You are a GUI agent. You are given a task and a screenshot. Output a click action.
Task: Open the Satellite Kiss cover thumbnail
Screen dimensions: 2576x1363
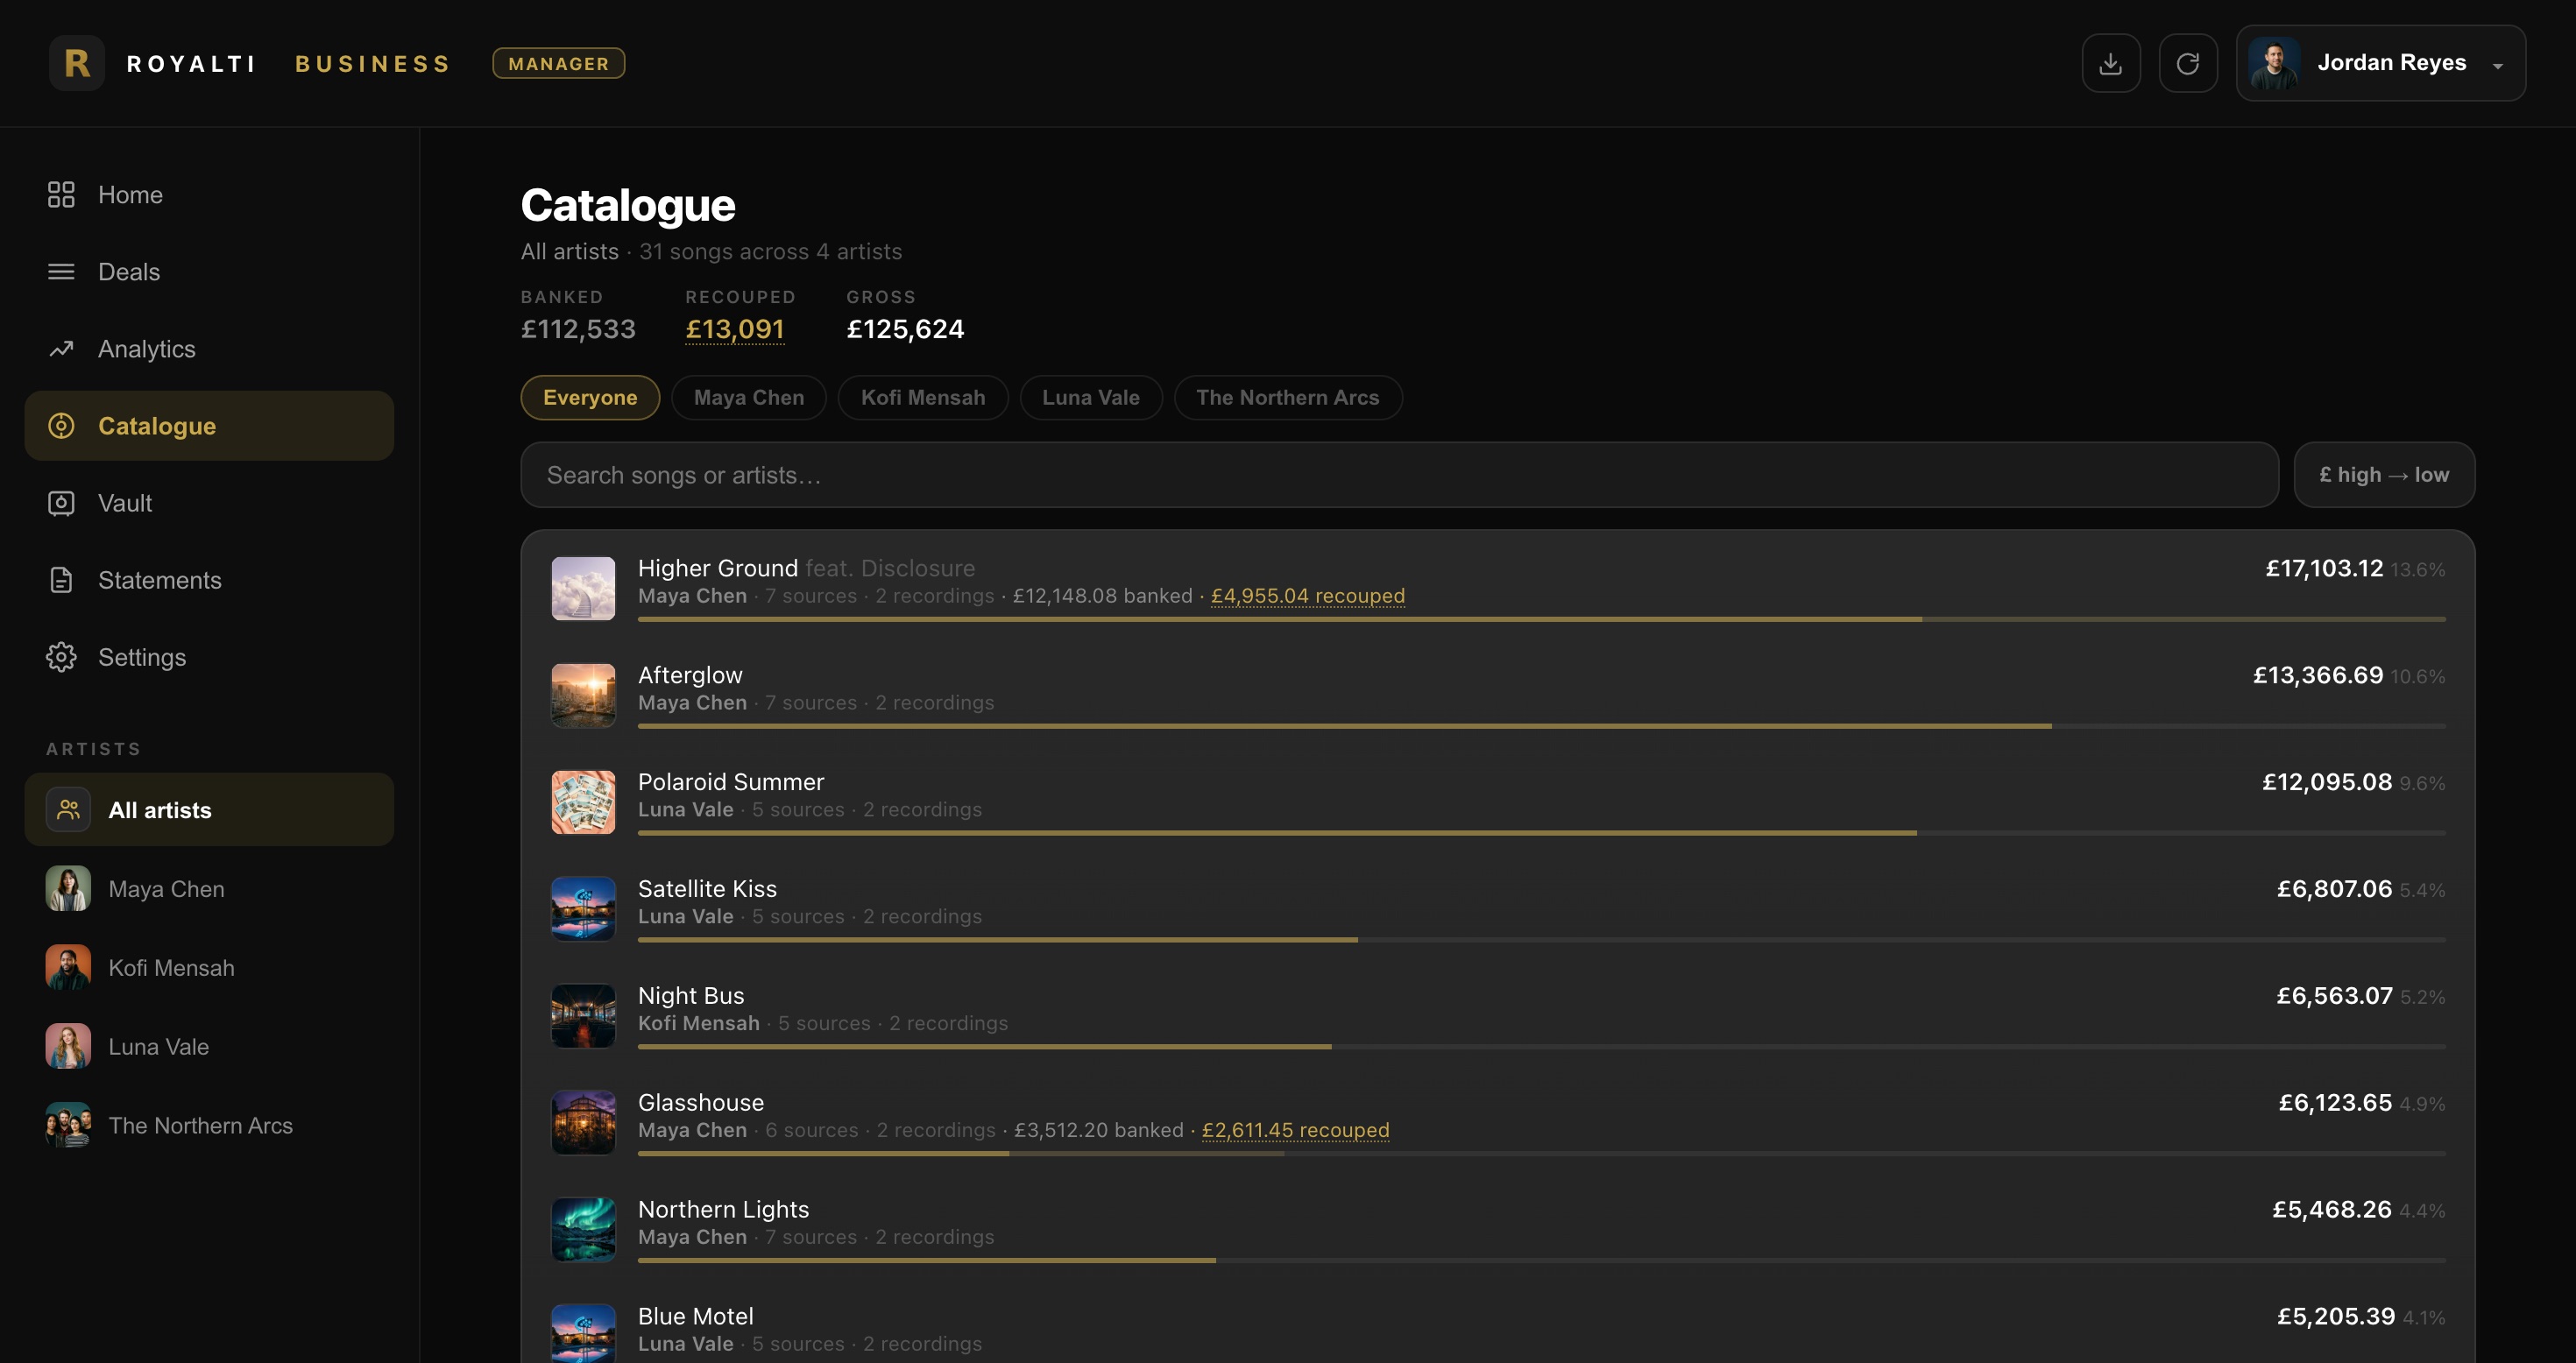583,909
